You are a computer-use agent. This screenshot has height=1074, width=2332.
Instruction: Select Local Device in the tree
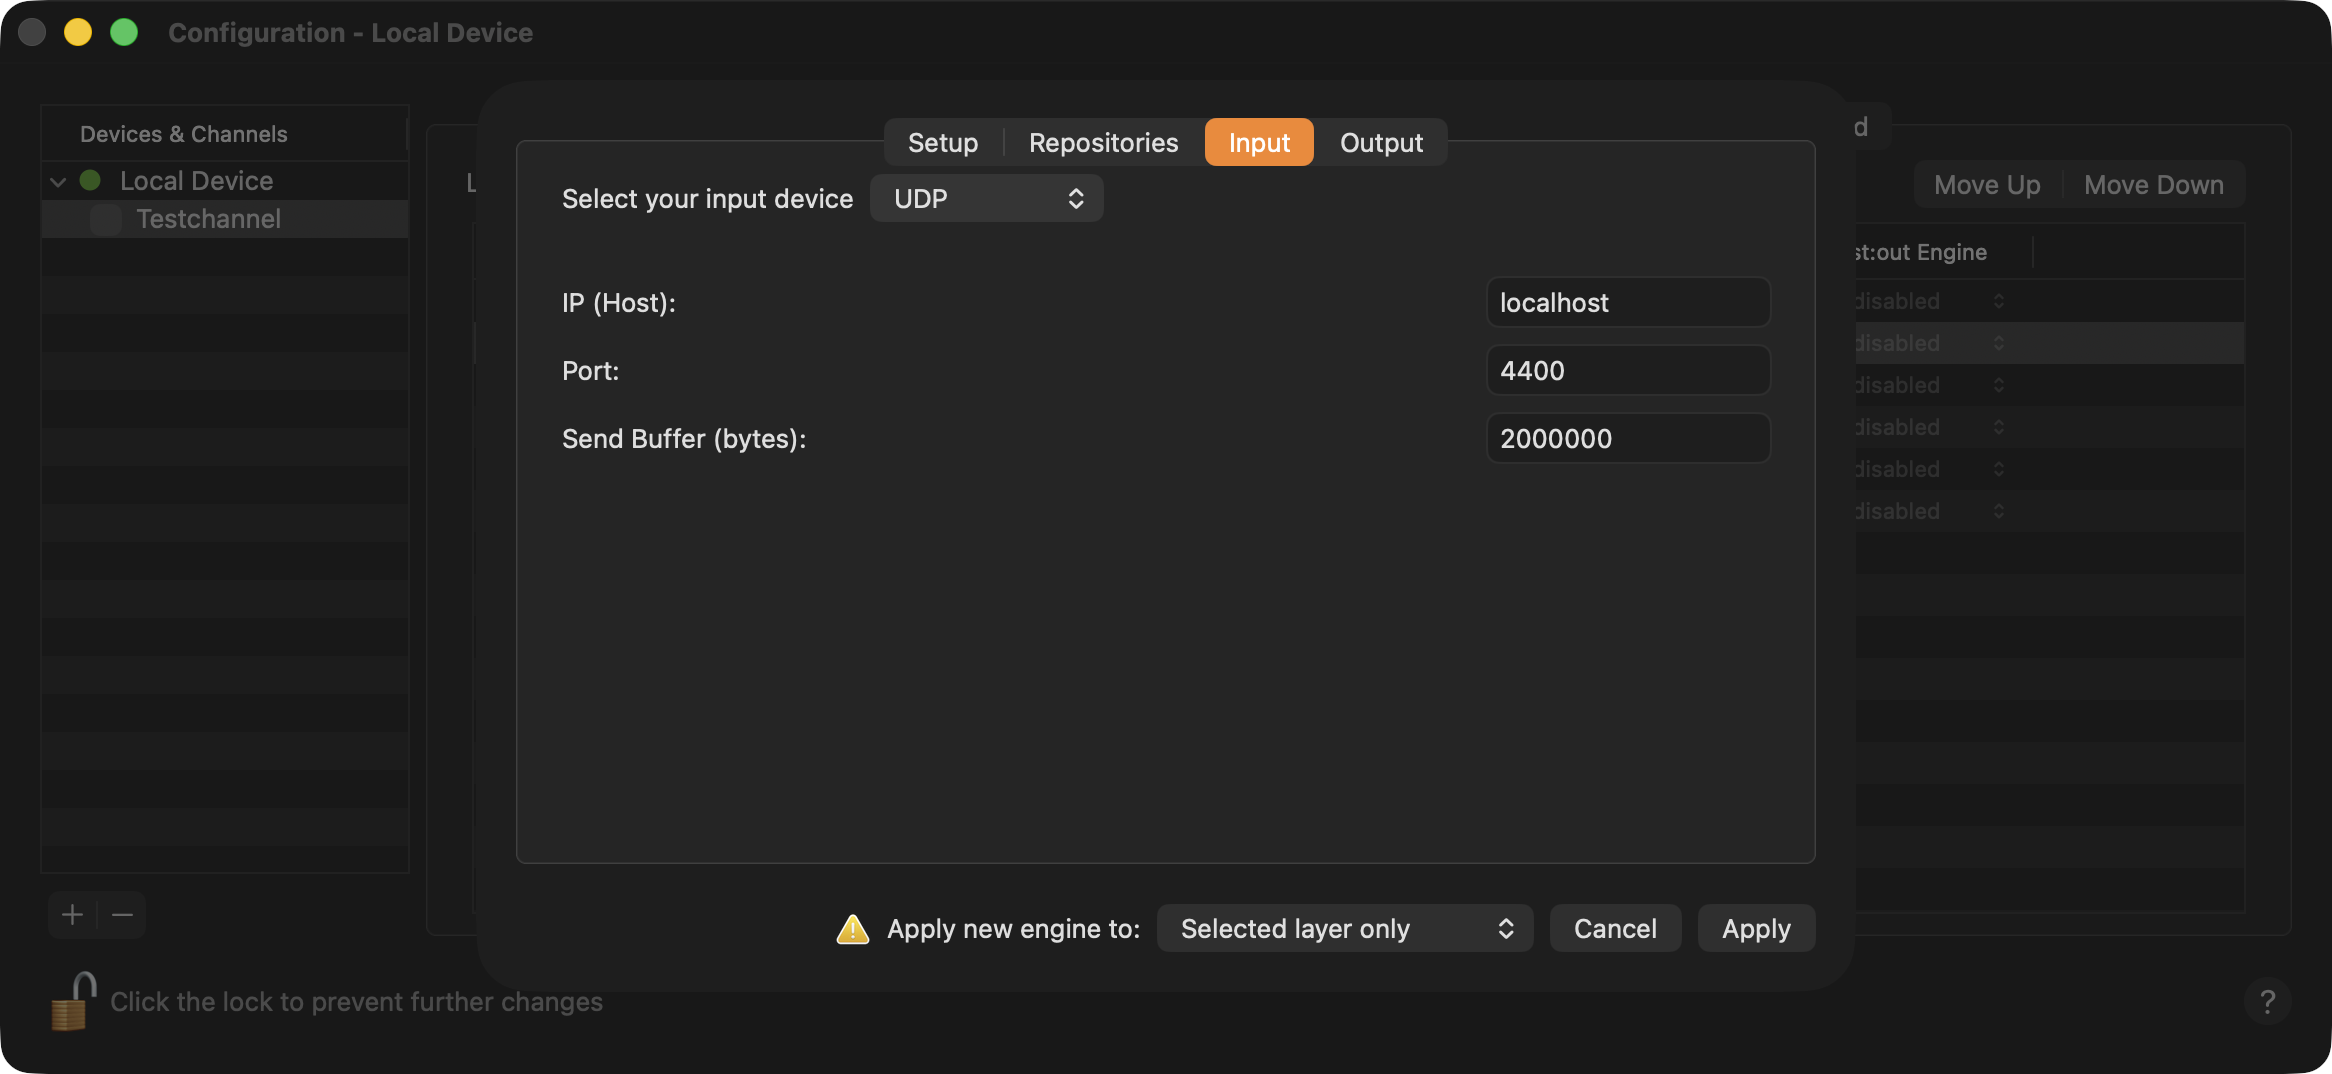coord(225,181)
